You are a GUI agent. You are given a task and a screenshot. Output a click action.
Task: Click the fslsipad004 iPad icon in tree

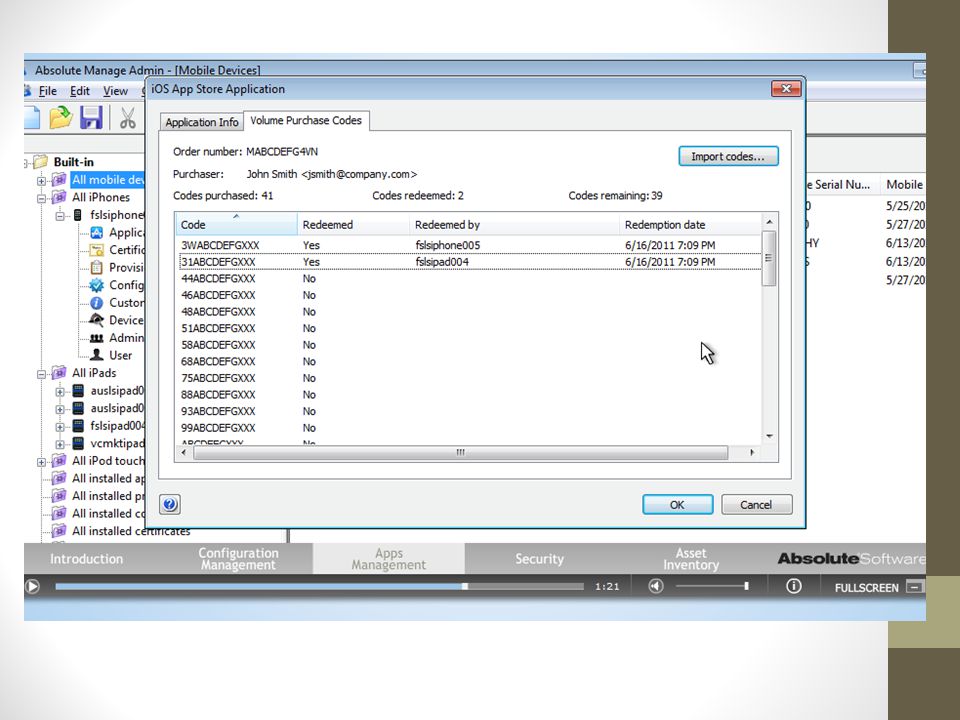78,426
